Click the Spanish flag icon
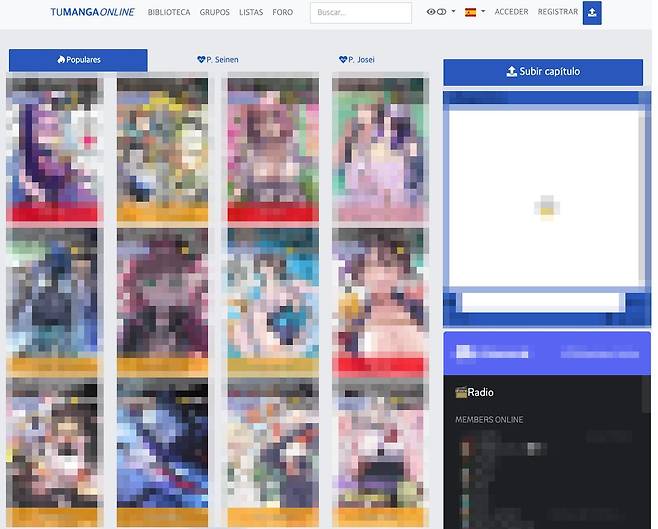 point(470,12)
